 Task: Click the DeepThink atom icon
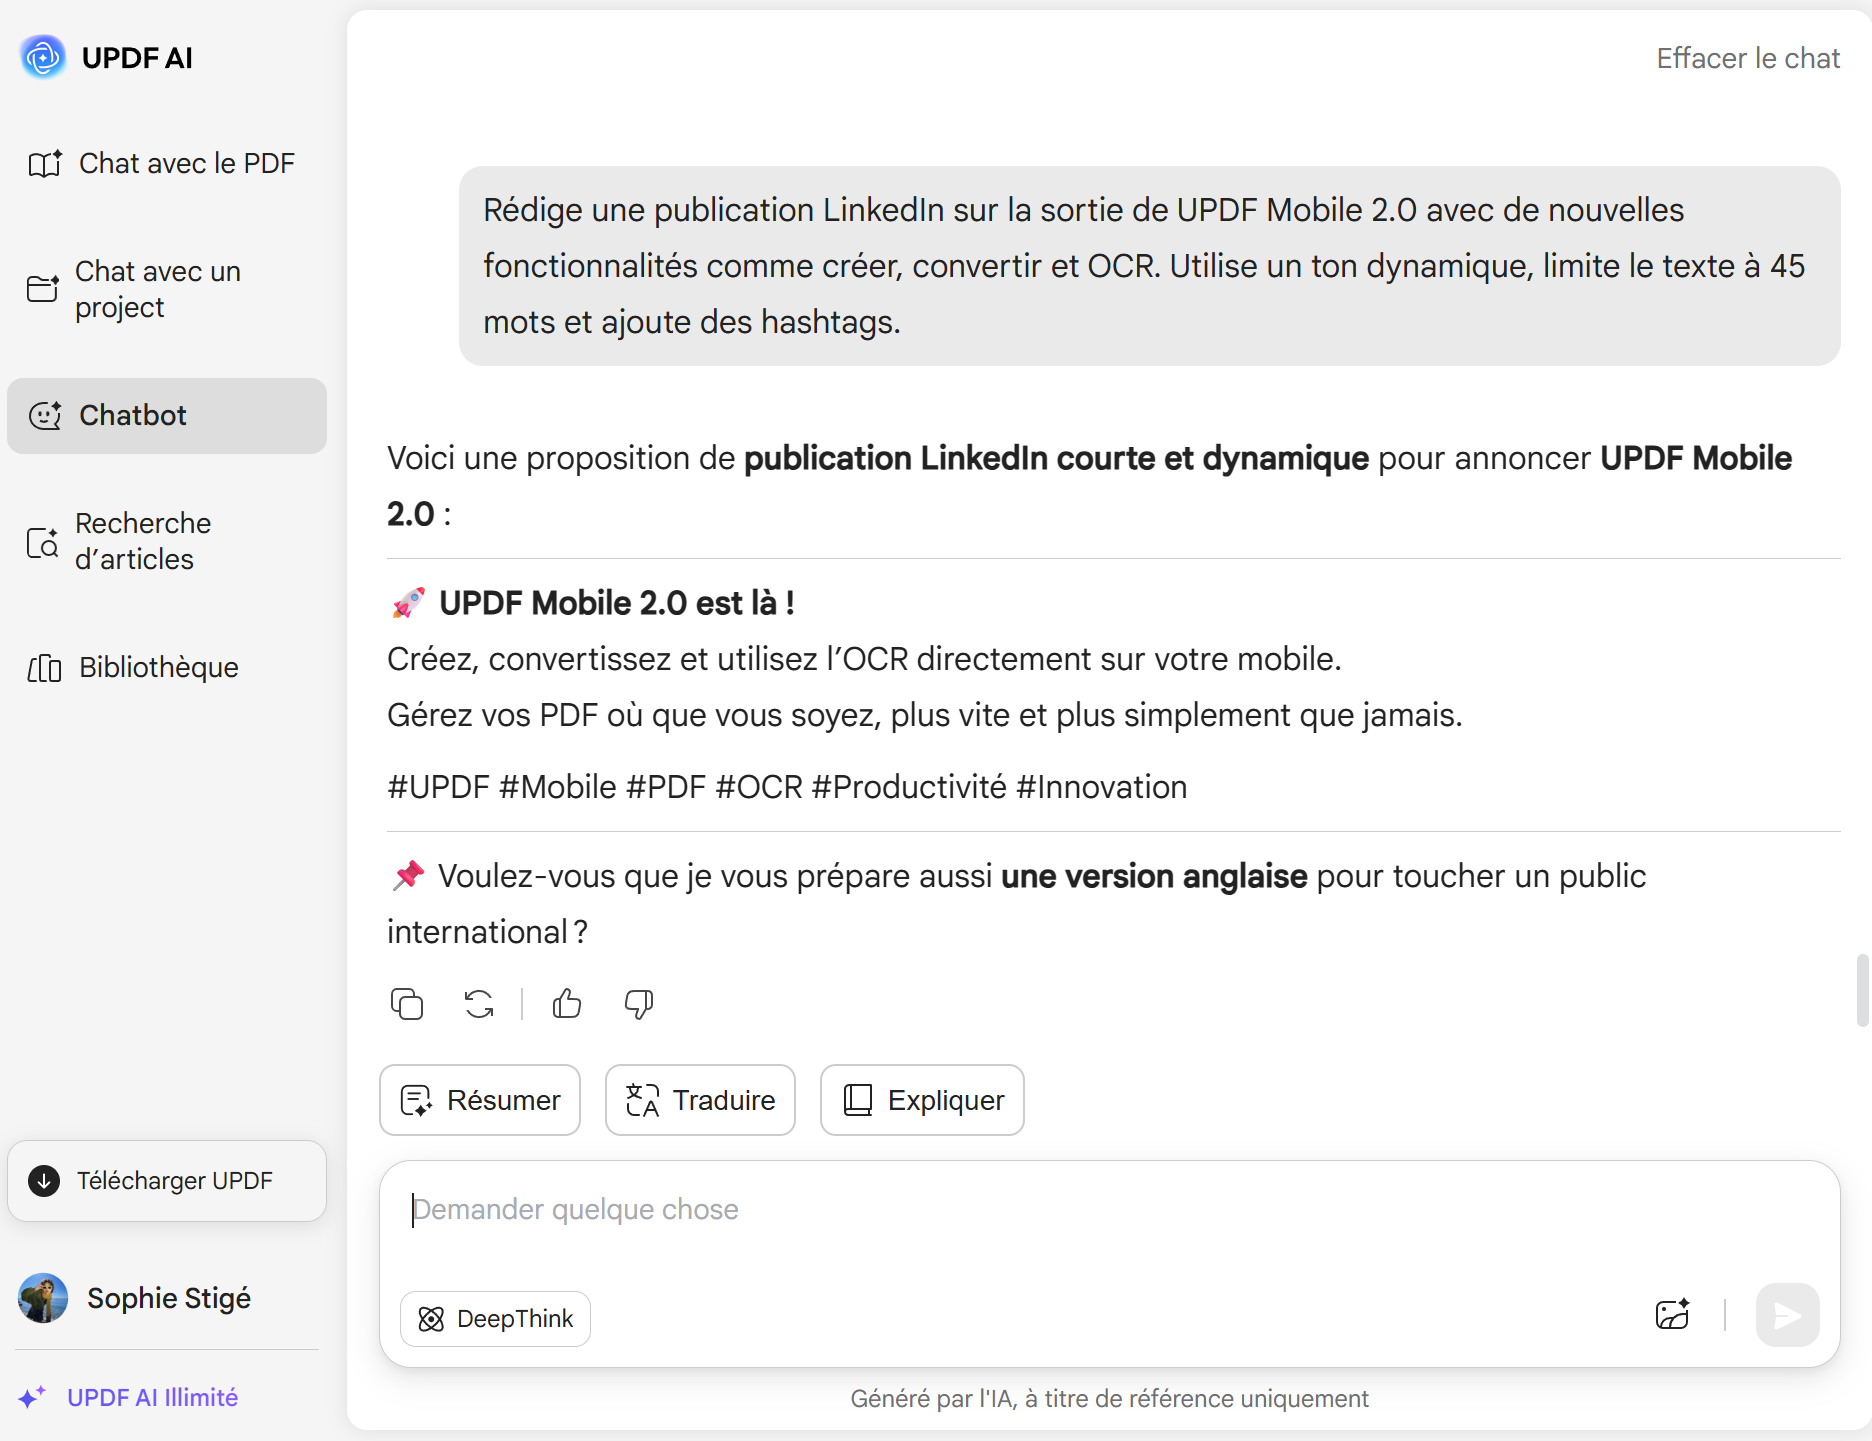(x=431, y=1319)
